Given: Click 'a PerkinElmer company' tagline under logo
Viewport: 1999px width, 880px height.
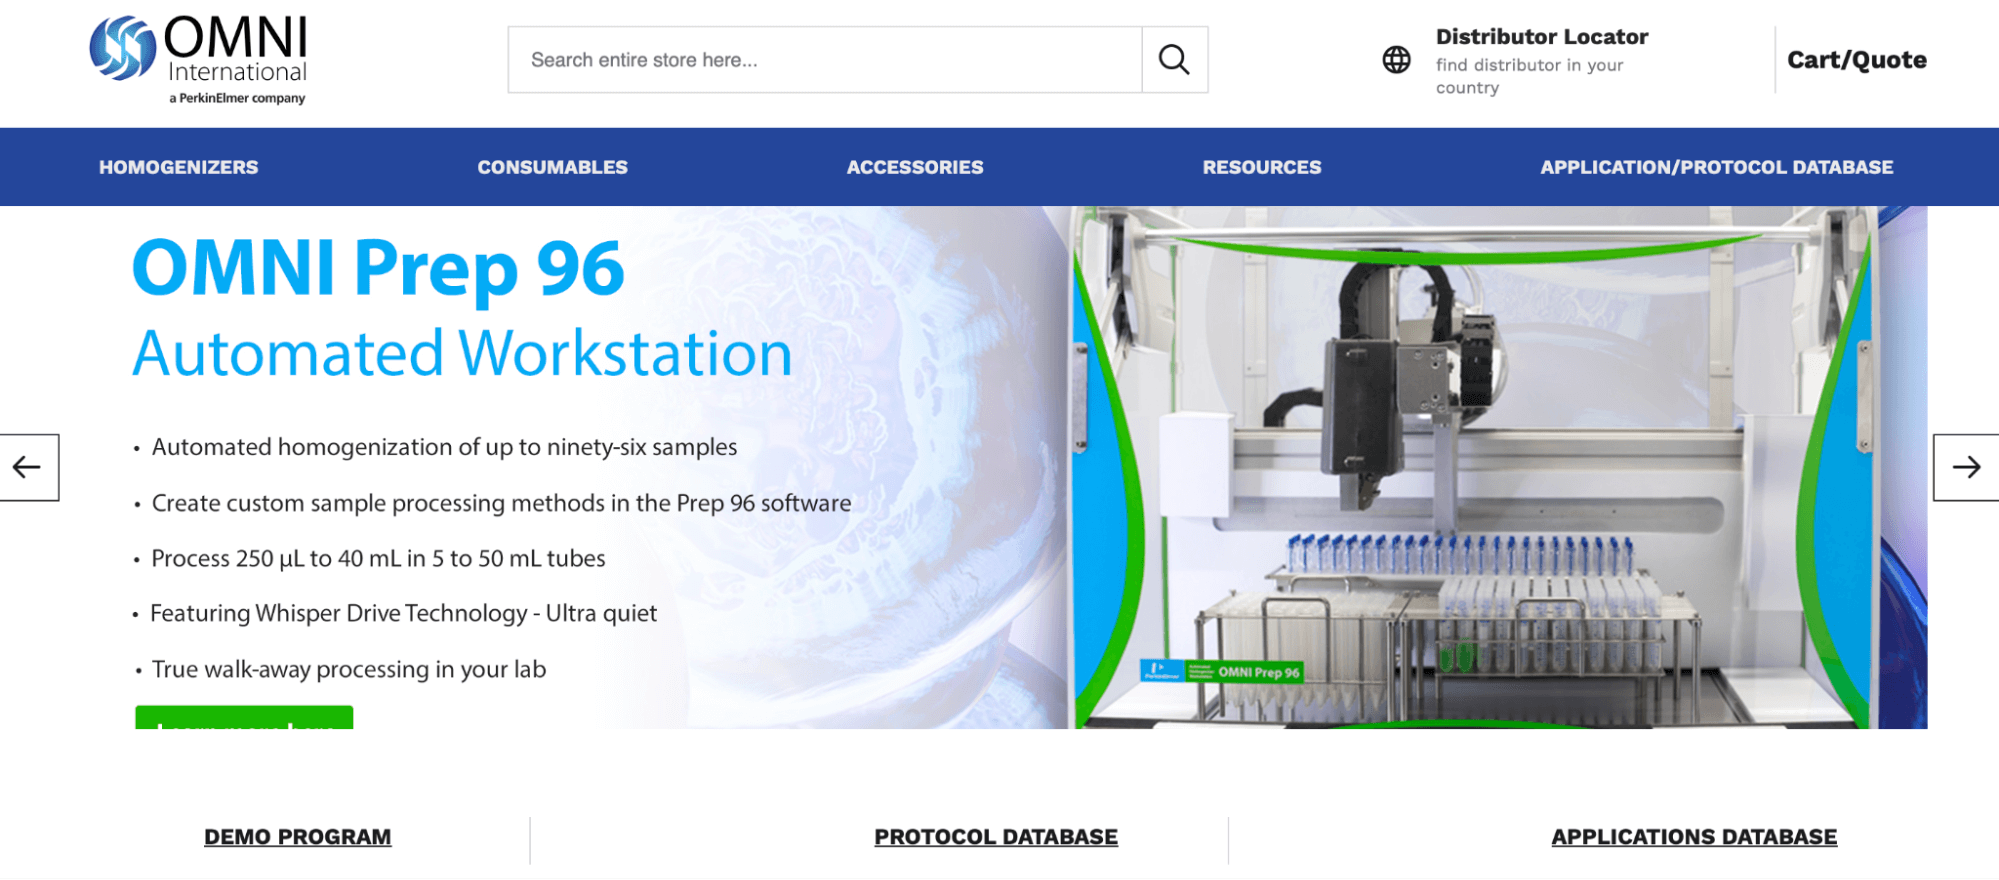Looking at the screenshot, I should [x=237, y=98].
